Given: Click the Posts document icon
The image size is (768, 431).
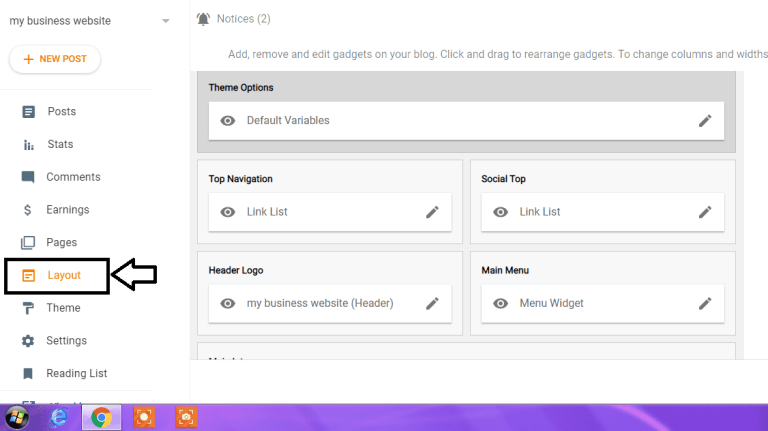Looking at the screenshot, I should tap(28, 112).
